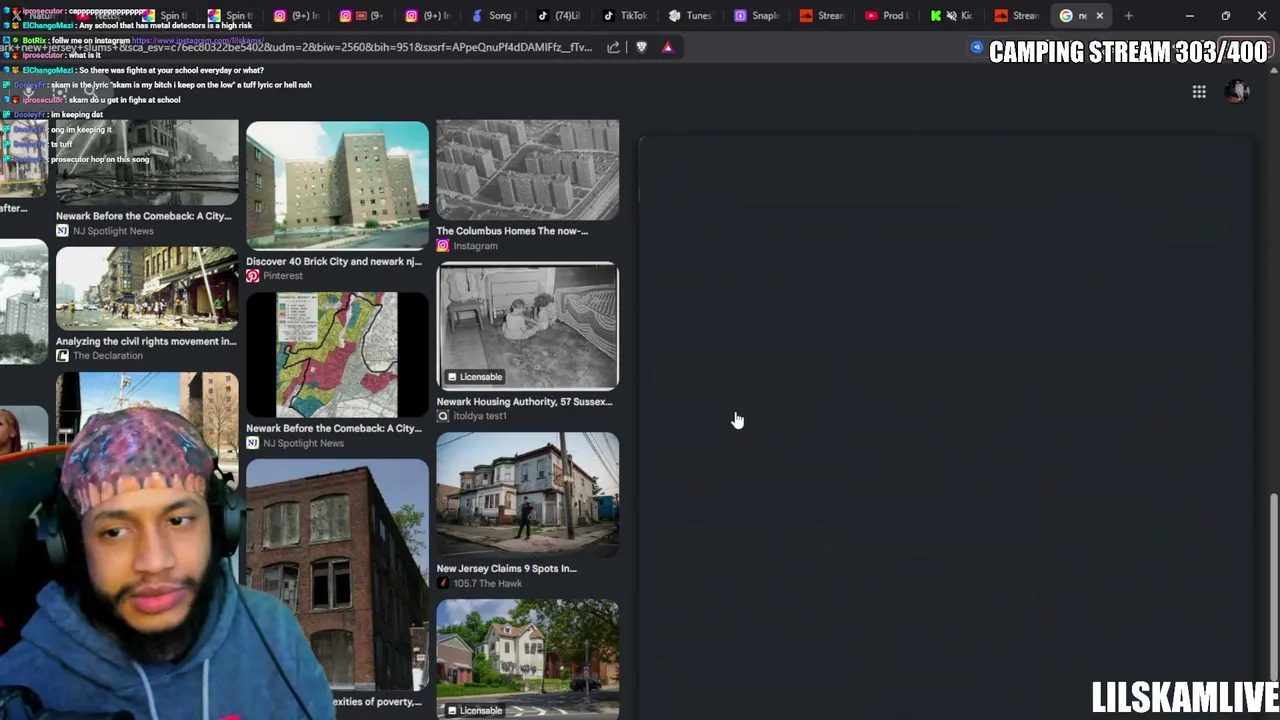Switch to the Prod YouTube tab
This screenshot has height=720, width=1280.
pos(887,16)
